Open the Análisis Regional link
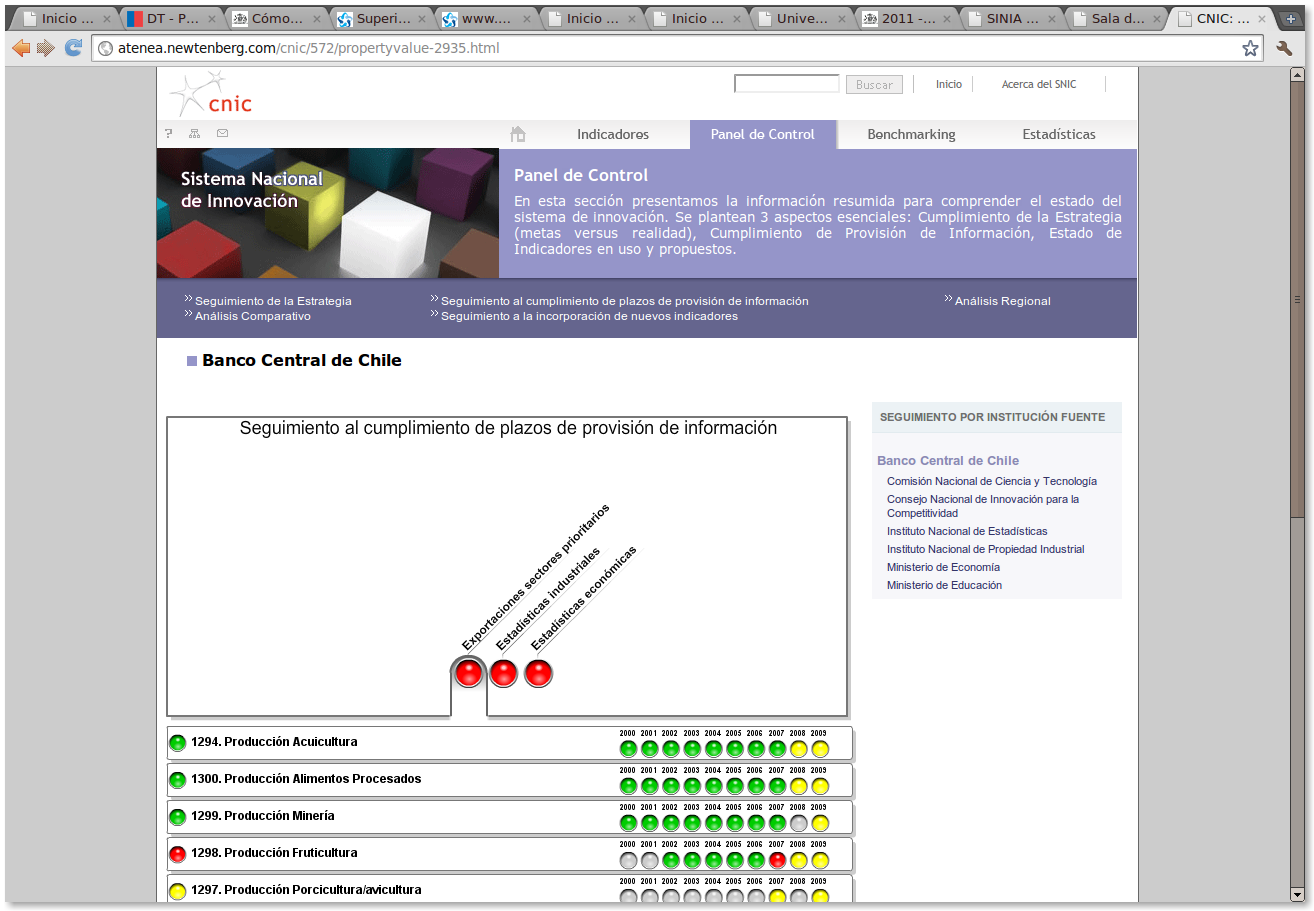1314x911 pixels. (x=1003, y=301)
